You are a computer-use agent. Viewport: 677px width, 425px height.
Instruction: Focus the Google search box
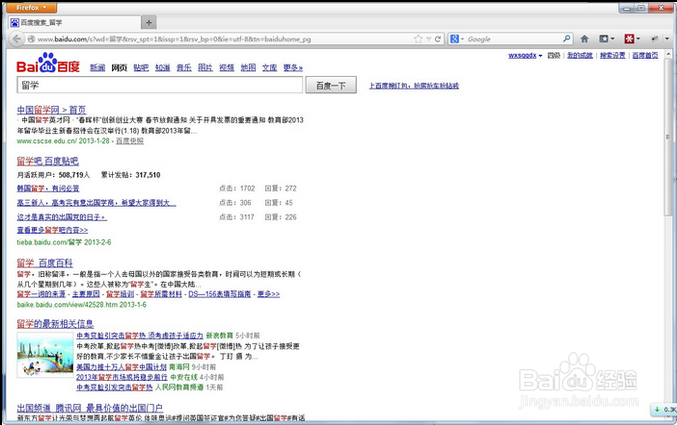click(514, 39)
